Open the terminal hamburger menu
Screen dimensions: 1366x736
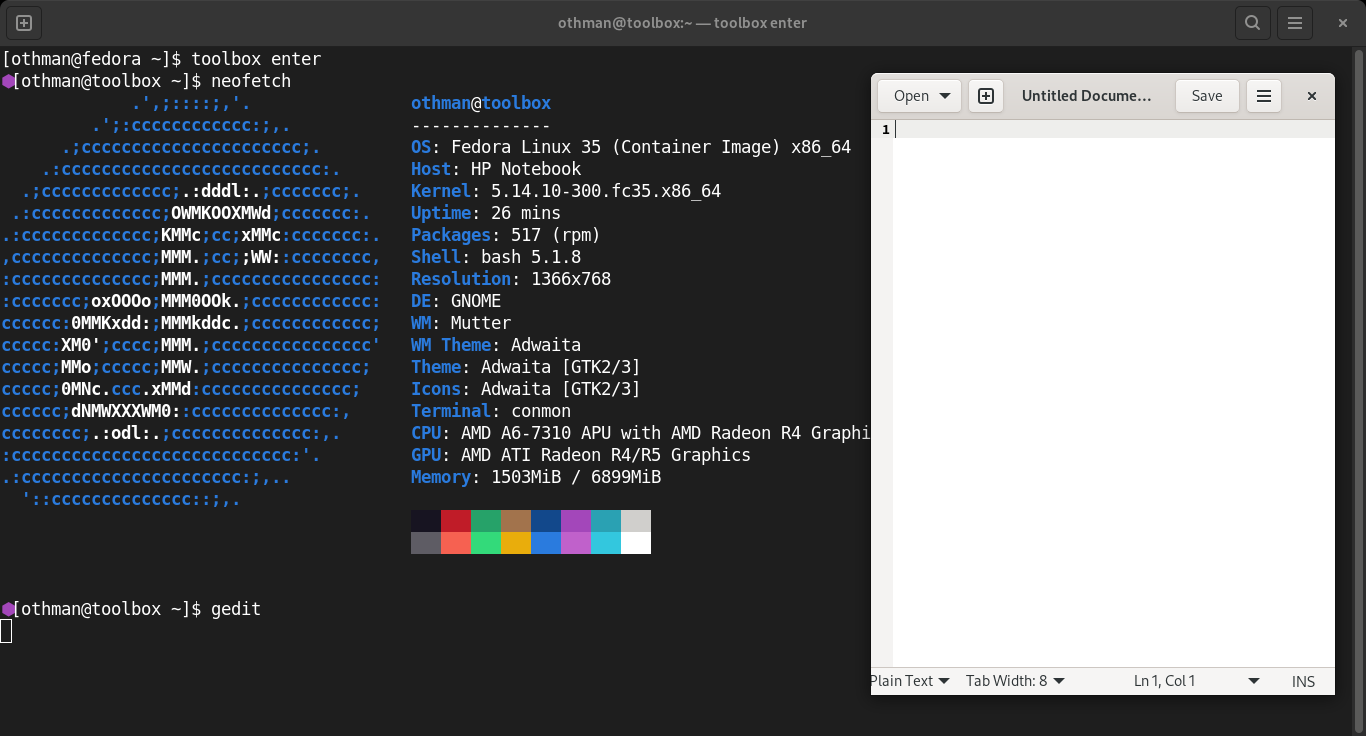click(x=1294, y=23)
